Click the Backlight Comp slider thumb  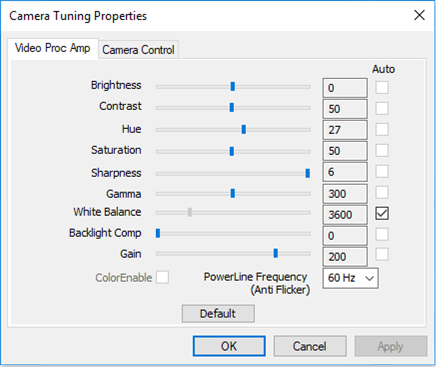(x=158, y=234)
